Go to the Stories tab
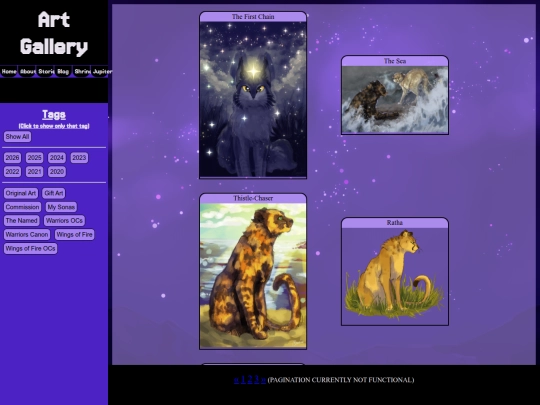The height and width of the screenshot is (405, 540). point(46,72)
